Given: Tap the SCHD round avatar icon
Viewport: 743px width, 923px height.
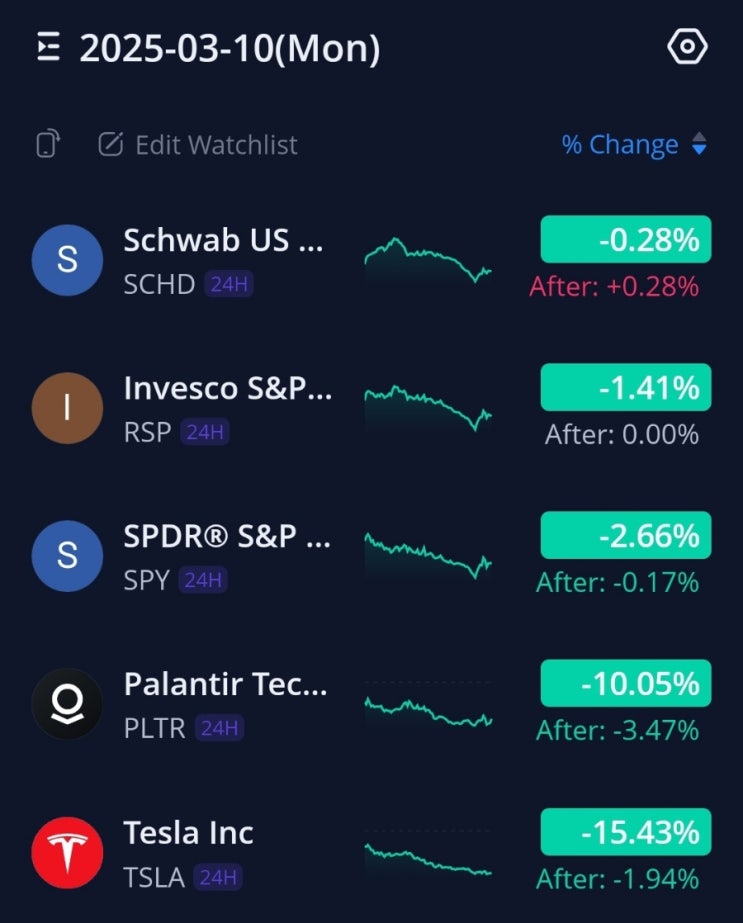Looking at the screenshot, I should [67, 260].
